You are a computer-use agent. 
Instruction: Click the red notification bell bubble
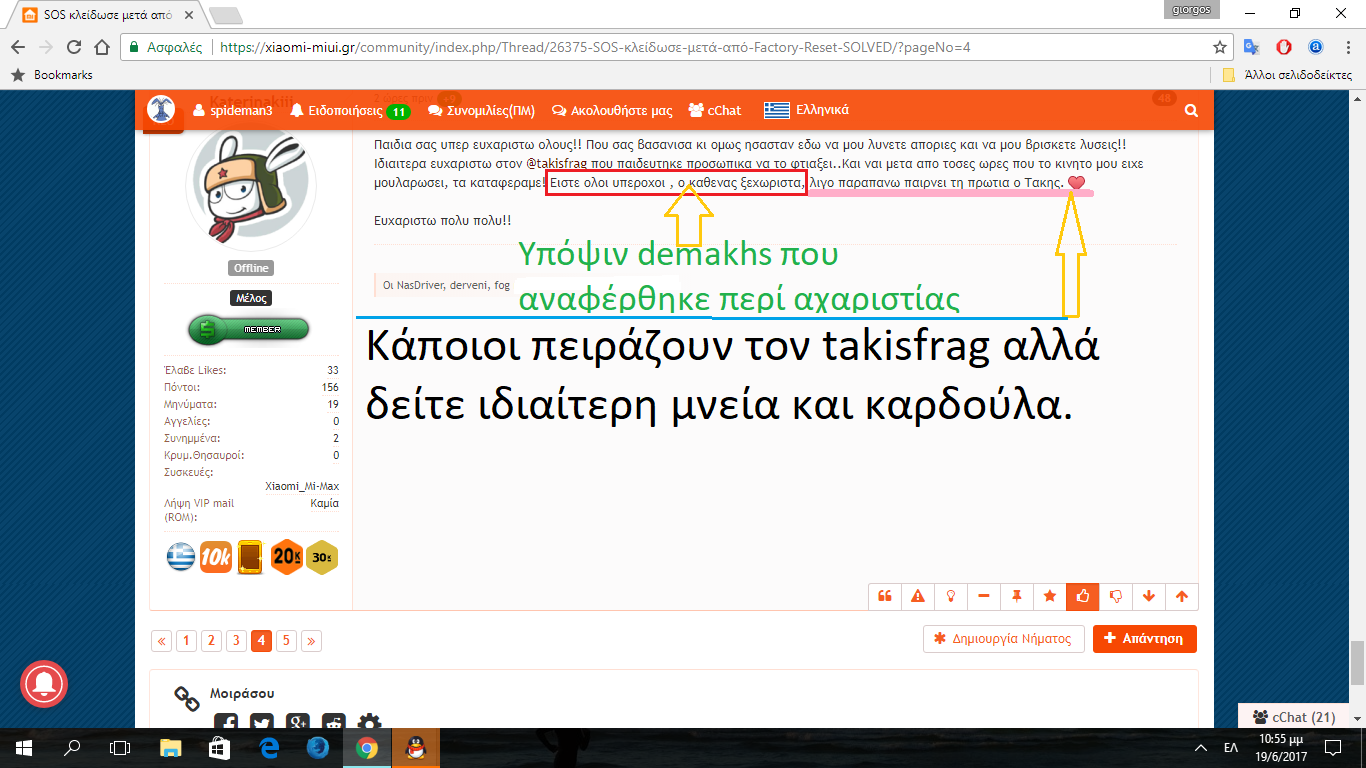click(44, 684)
